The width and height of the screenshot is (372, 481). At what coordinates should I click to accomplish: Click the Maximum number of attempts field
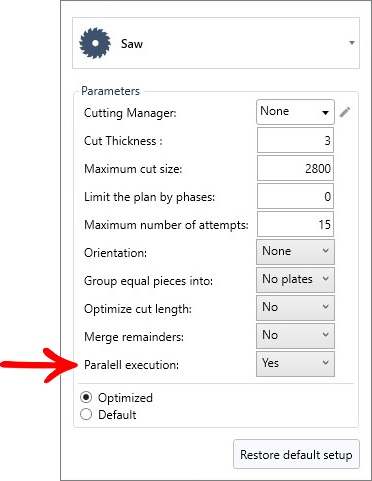tap(295, 224)
